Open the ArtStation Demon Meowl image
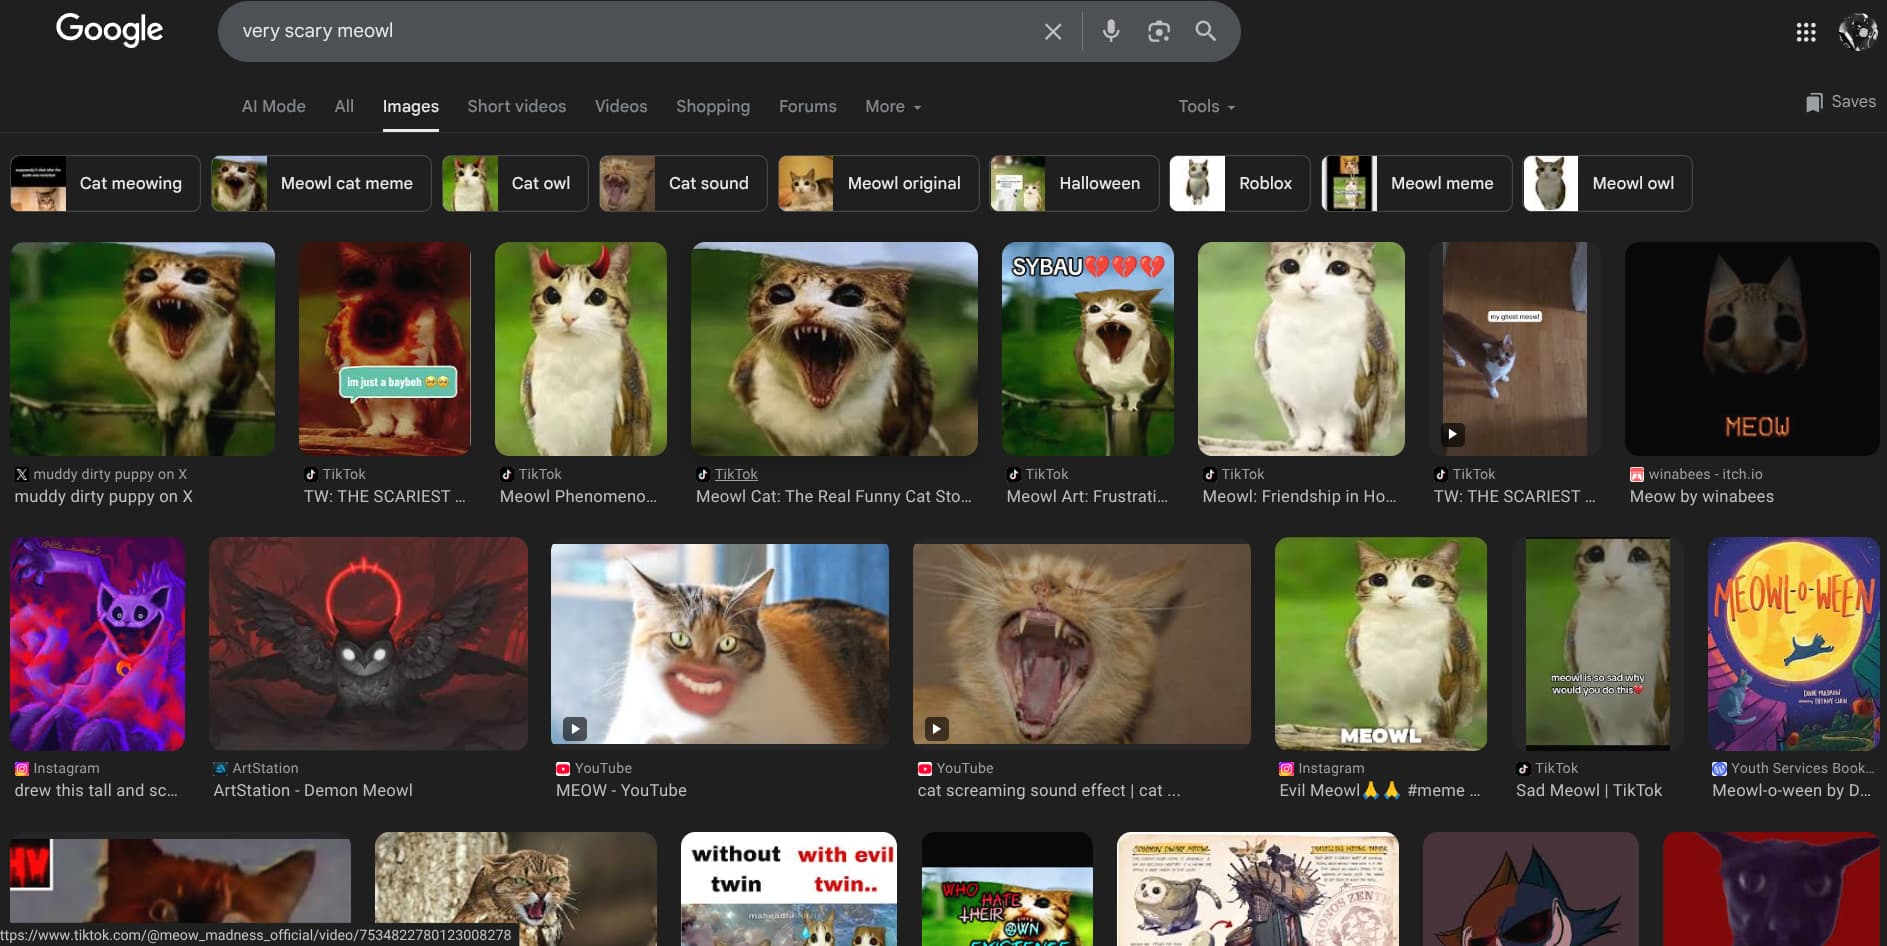Viewport: 1887px width, 946px height. click(x=368, y=644)
